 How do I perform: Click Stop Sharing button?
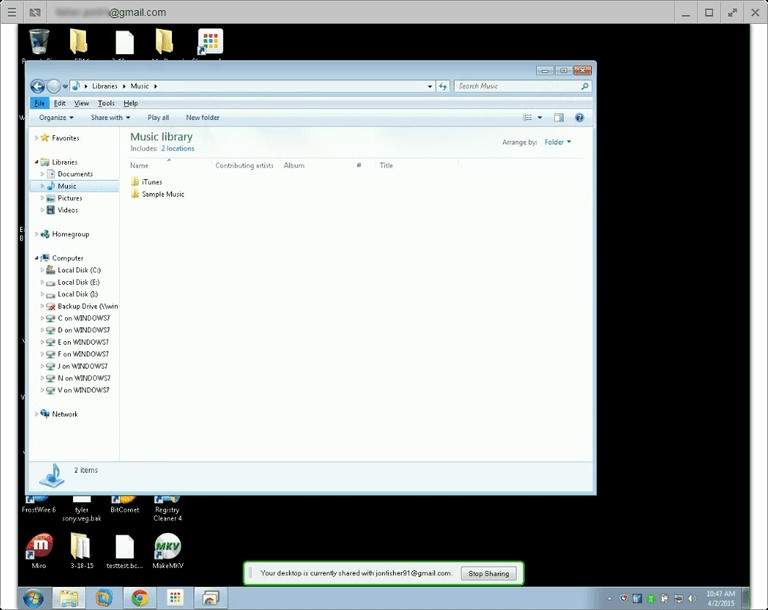[489, 574]
